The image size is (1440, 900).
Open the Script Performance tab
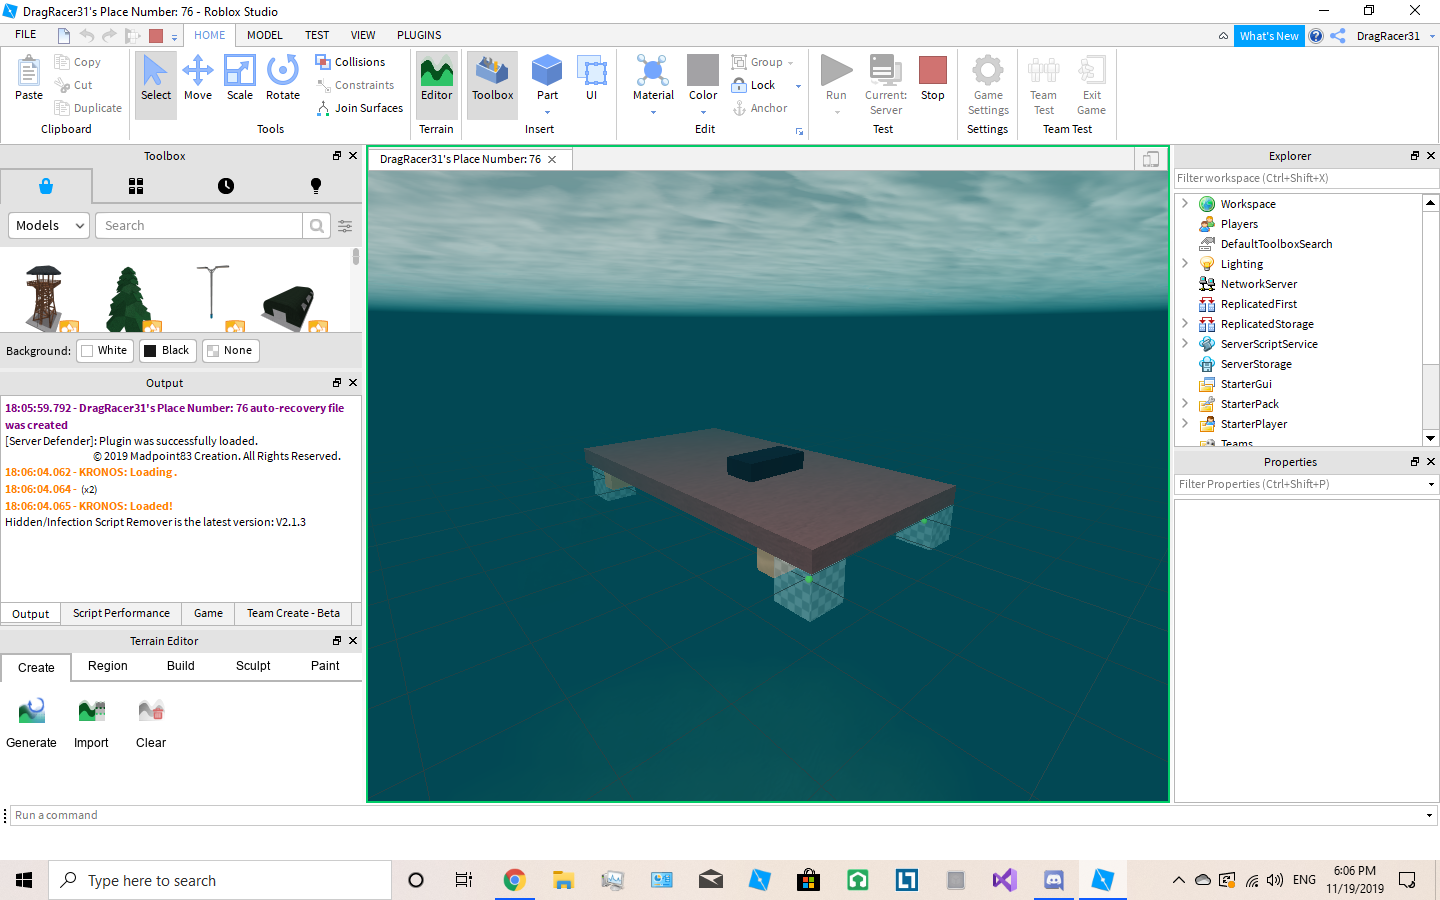point(121,613)
